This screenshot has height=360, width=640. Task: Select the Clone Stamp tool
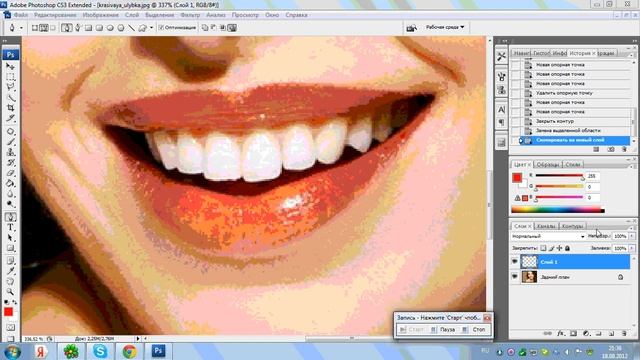click(10, 152)
